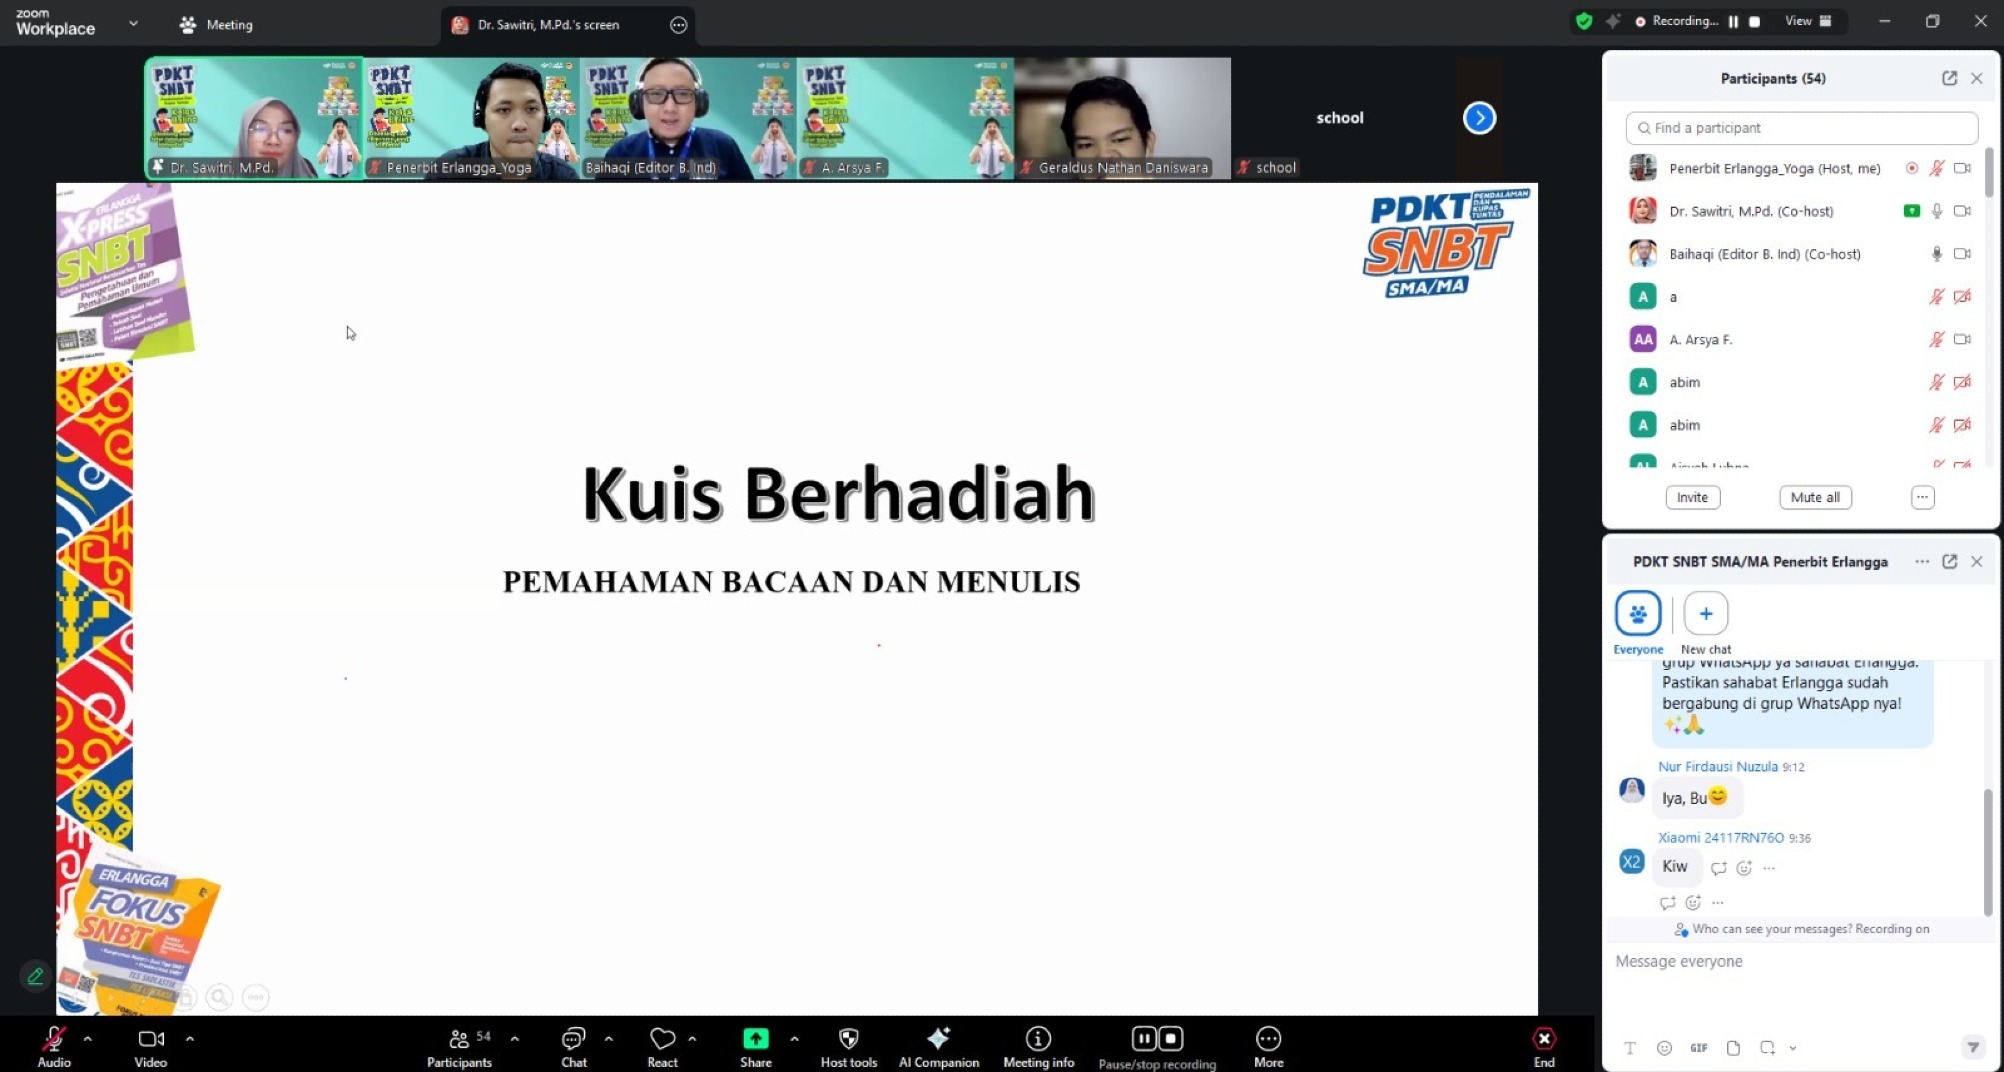Open Meeting info
Screen dimensions: 2004x1072
(1038, 1040)
